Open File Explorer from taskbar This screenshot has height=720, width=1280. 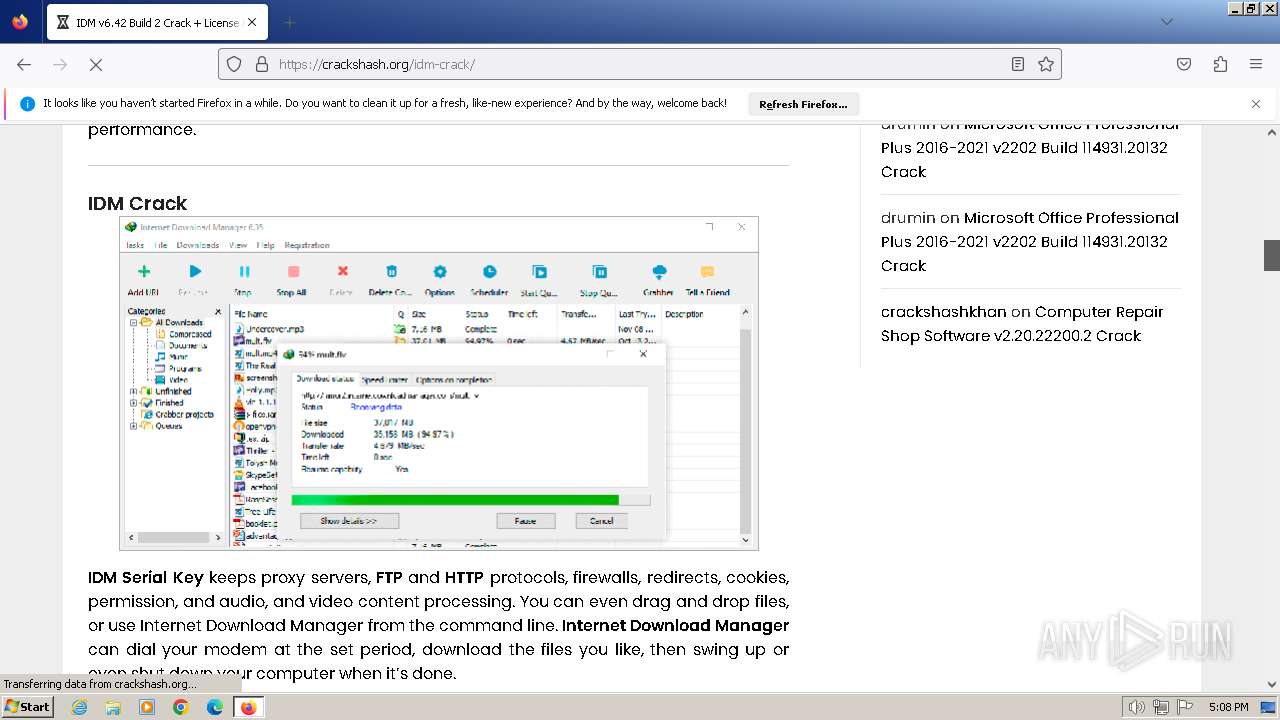113,707
